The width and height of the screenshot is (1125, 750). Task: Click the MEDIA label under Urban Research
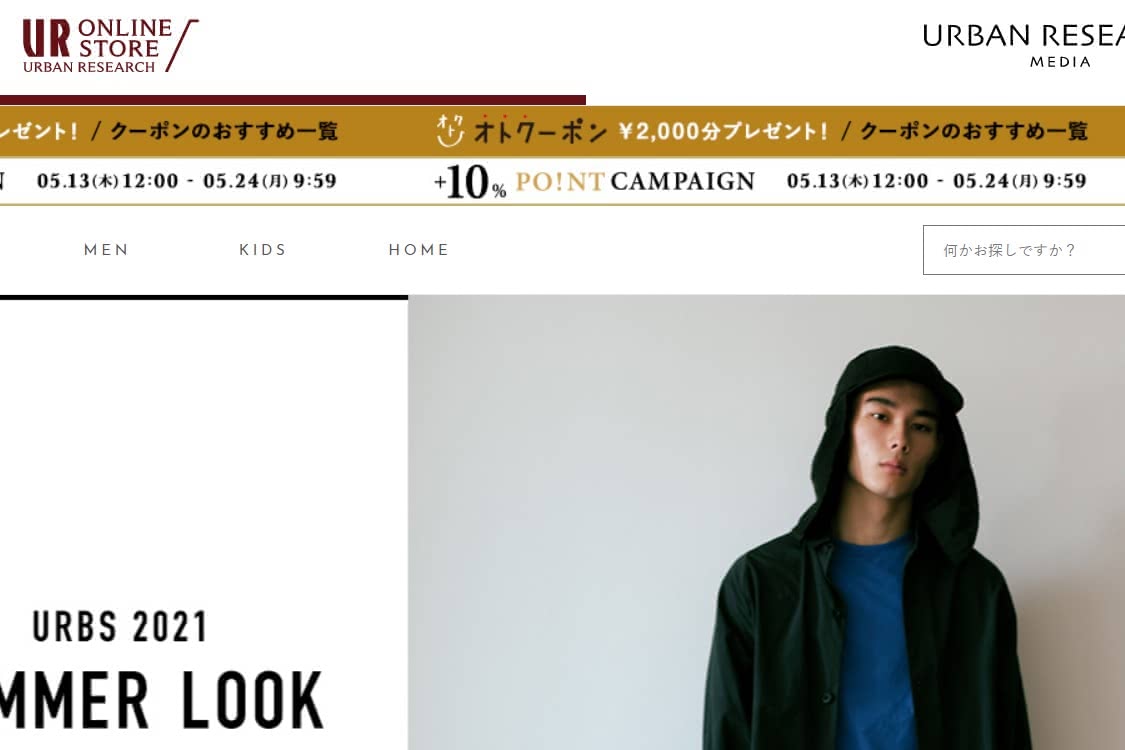[1060, 62]
